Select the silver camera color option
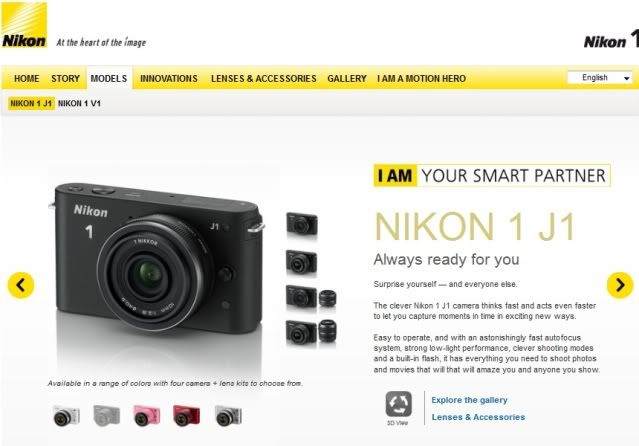639x446 pixels. click(x=228, y=416)
